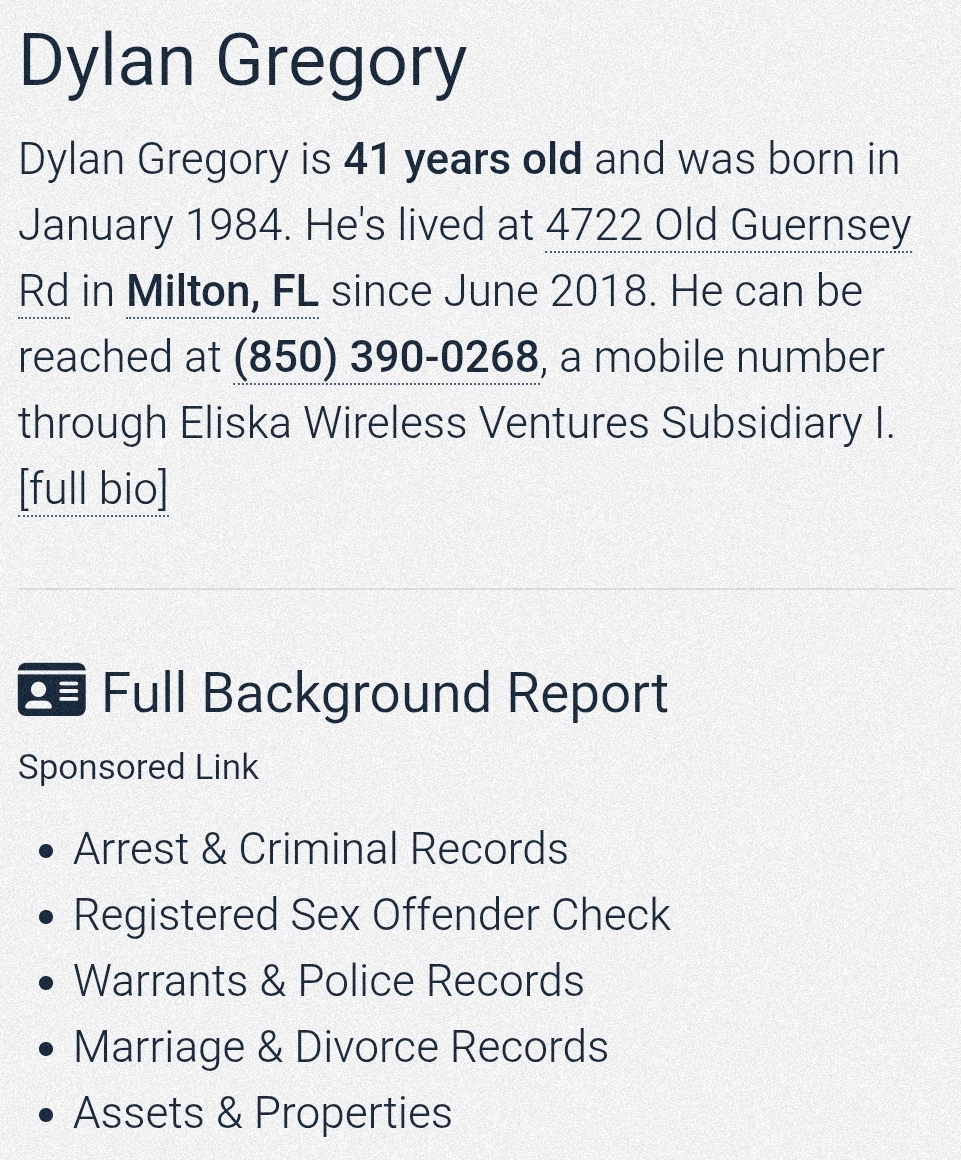Click the bold "41 years old" text
This screenshot has width=961, height=1160.
[462, 160]
